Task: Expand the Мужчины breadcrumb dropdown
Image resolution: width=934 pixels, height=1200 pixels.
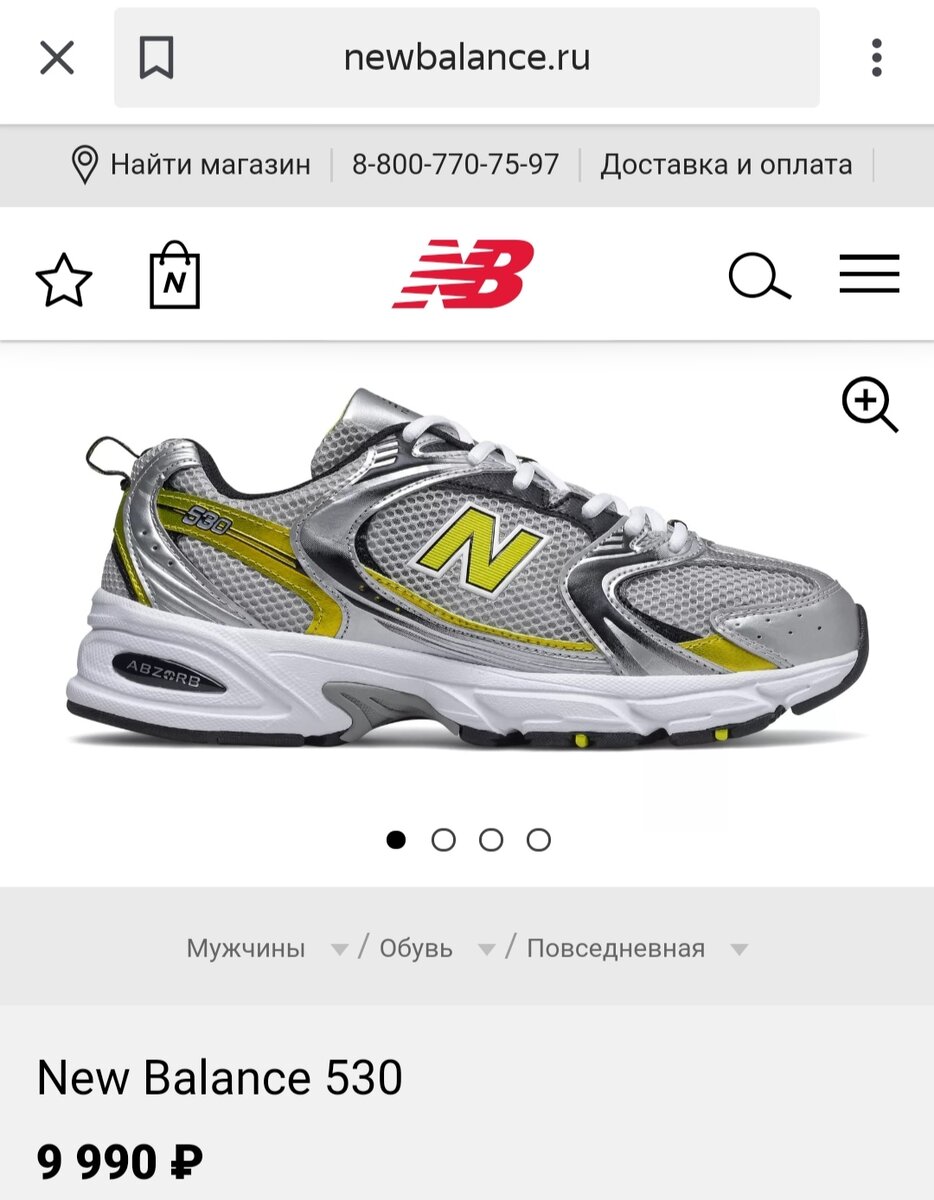Action: pyautogui.click(x=340, y=950)
